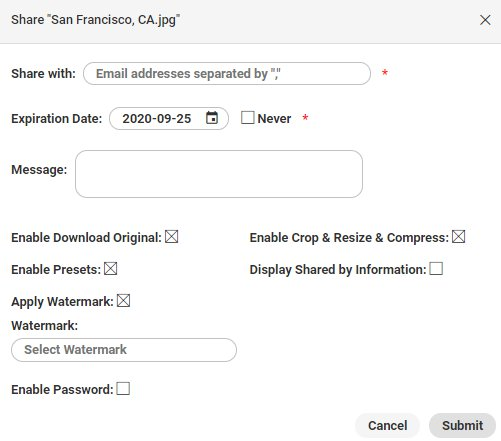Click the expiration date 2020-09-25 field
This screenshot has width=501, height=441.
click(x=169, y=118)
